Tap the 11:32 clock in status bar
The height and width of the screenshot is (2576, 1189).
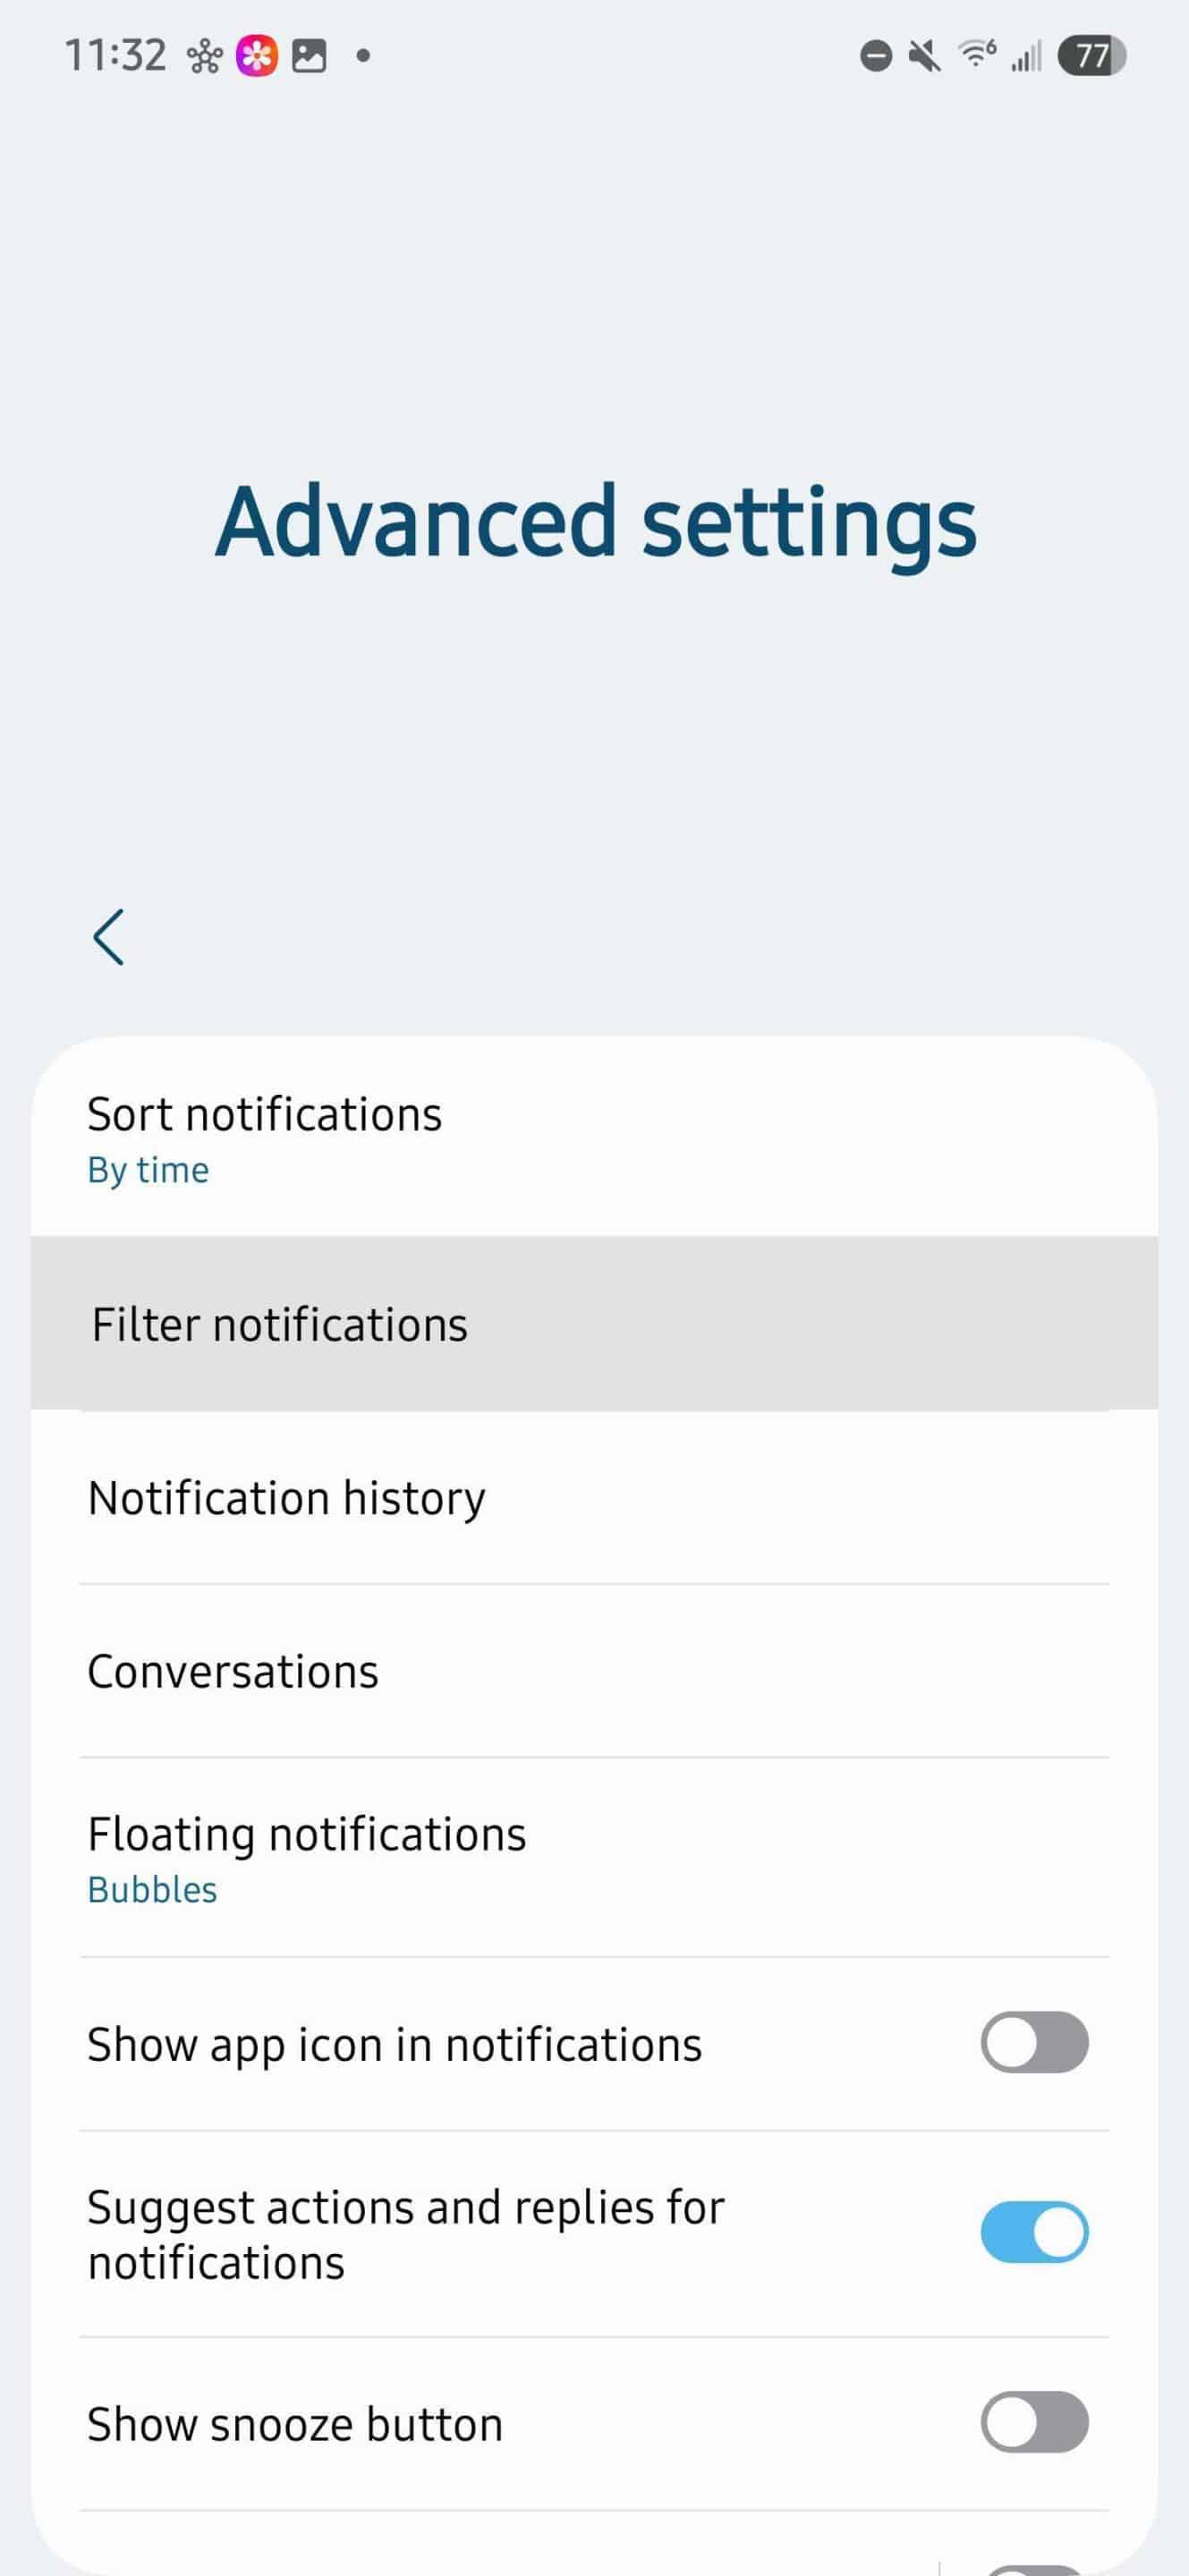pos(115,56)
